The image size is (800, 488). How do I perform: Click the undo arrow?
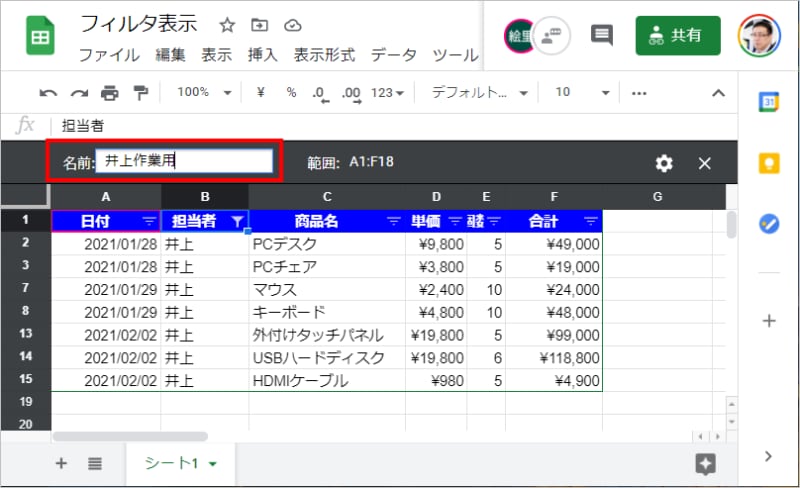48,93
